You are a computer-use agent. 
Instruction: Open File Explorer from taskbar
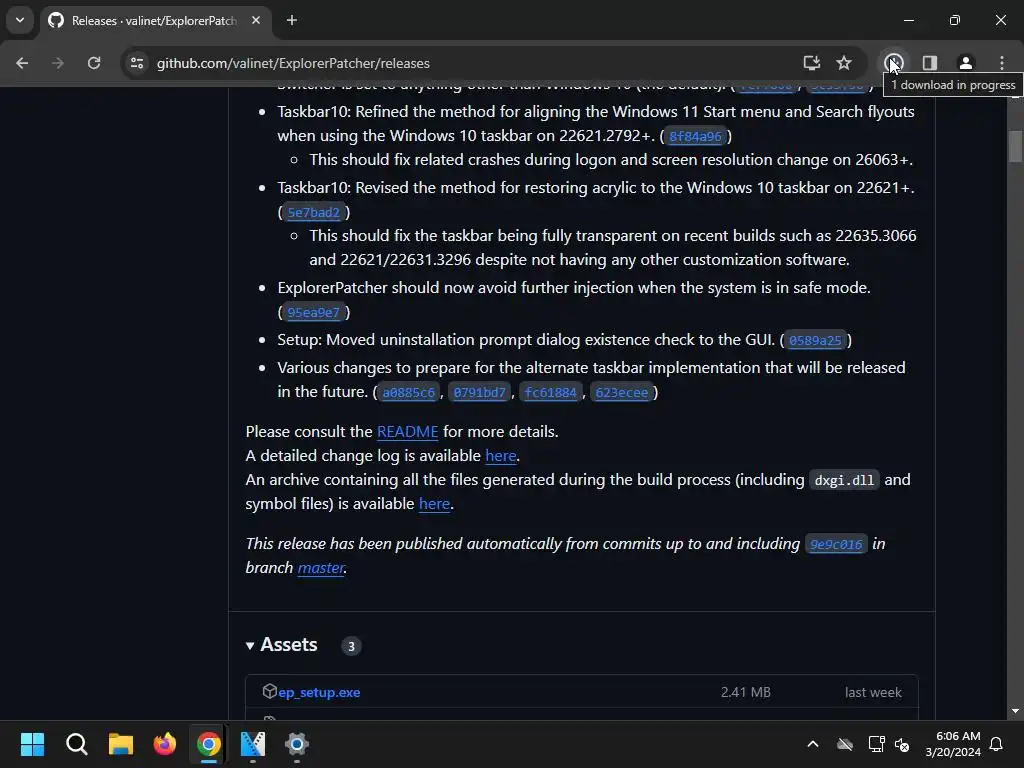point(121,744)
